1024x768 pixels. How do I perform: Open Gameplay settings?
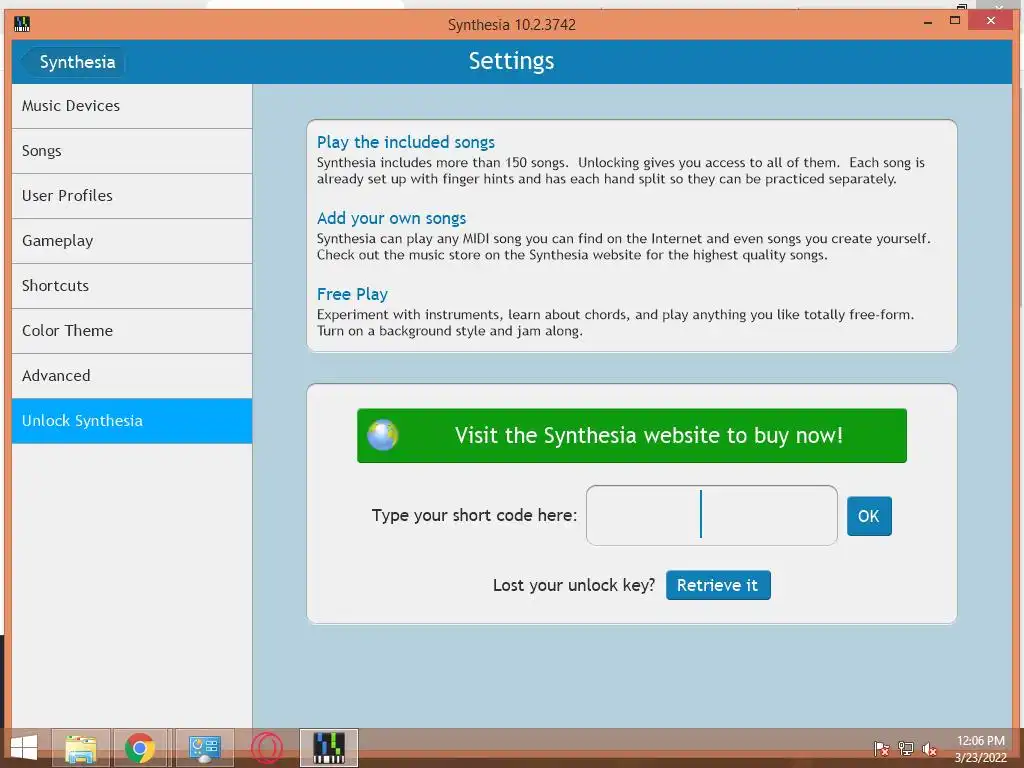132,241
